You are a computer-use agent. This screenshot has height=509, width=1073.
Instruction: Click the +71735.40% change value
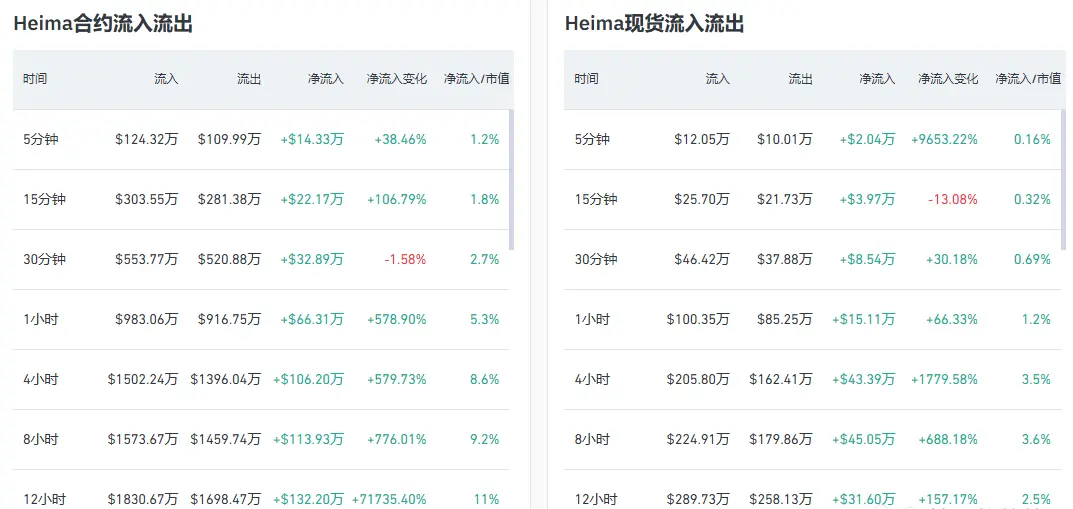click(x=389, y=499)
